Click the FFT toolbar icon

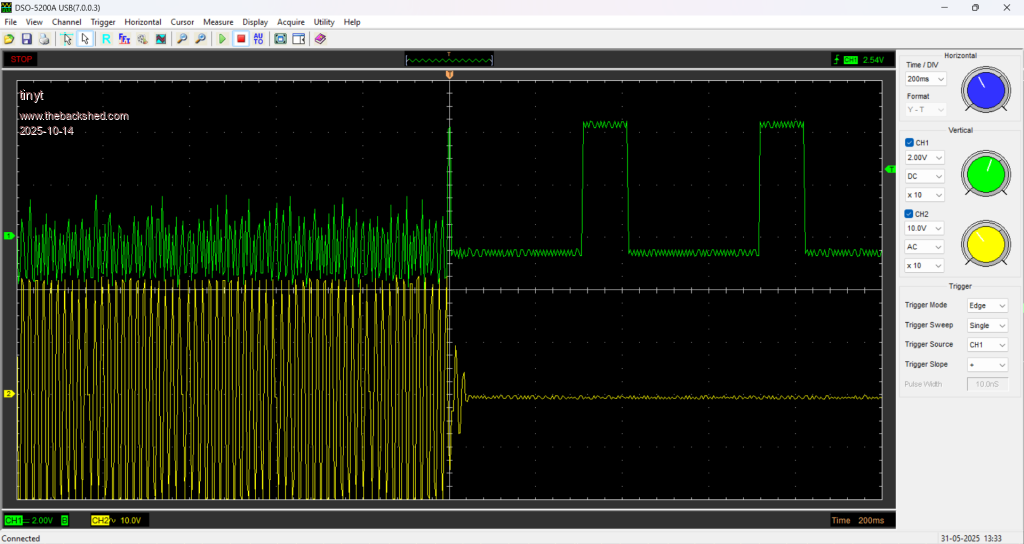124,39
